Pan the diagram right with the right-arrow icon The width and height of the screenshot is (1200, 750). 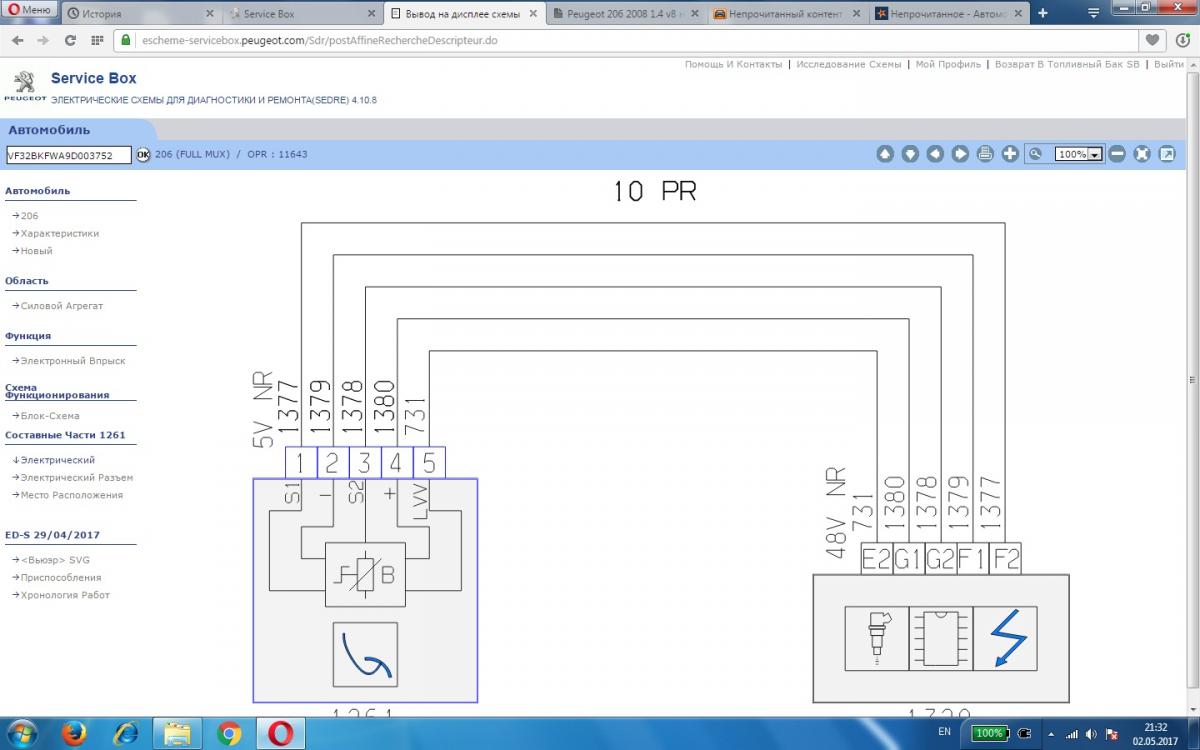(x=960, y=154)
